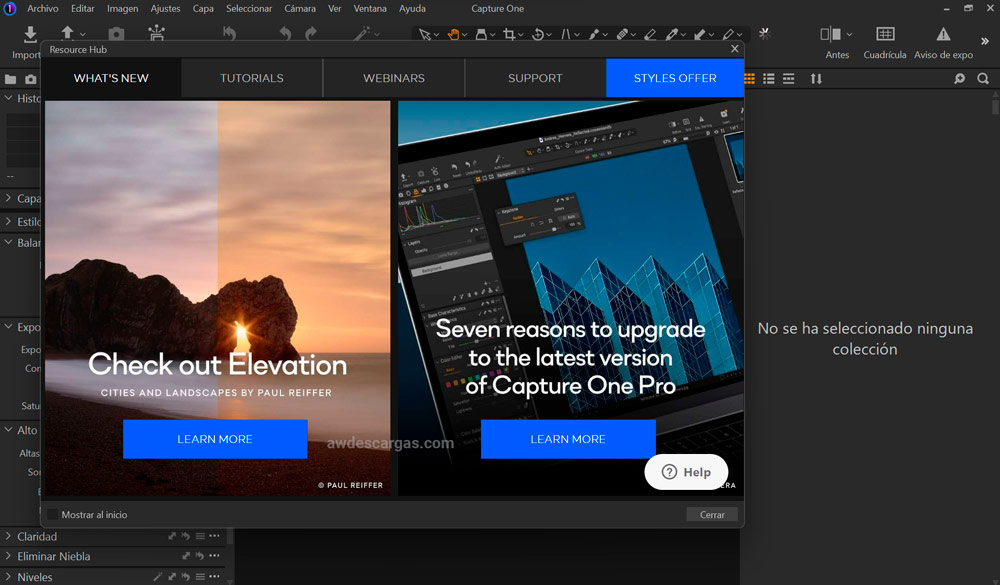Open the Ventana menu
The height and width of the screenshot is (585, 1000).
[x=370, y=8]
